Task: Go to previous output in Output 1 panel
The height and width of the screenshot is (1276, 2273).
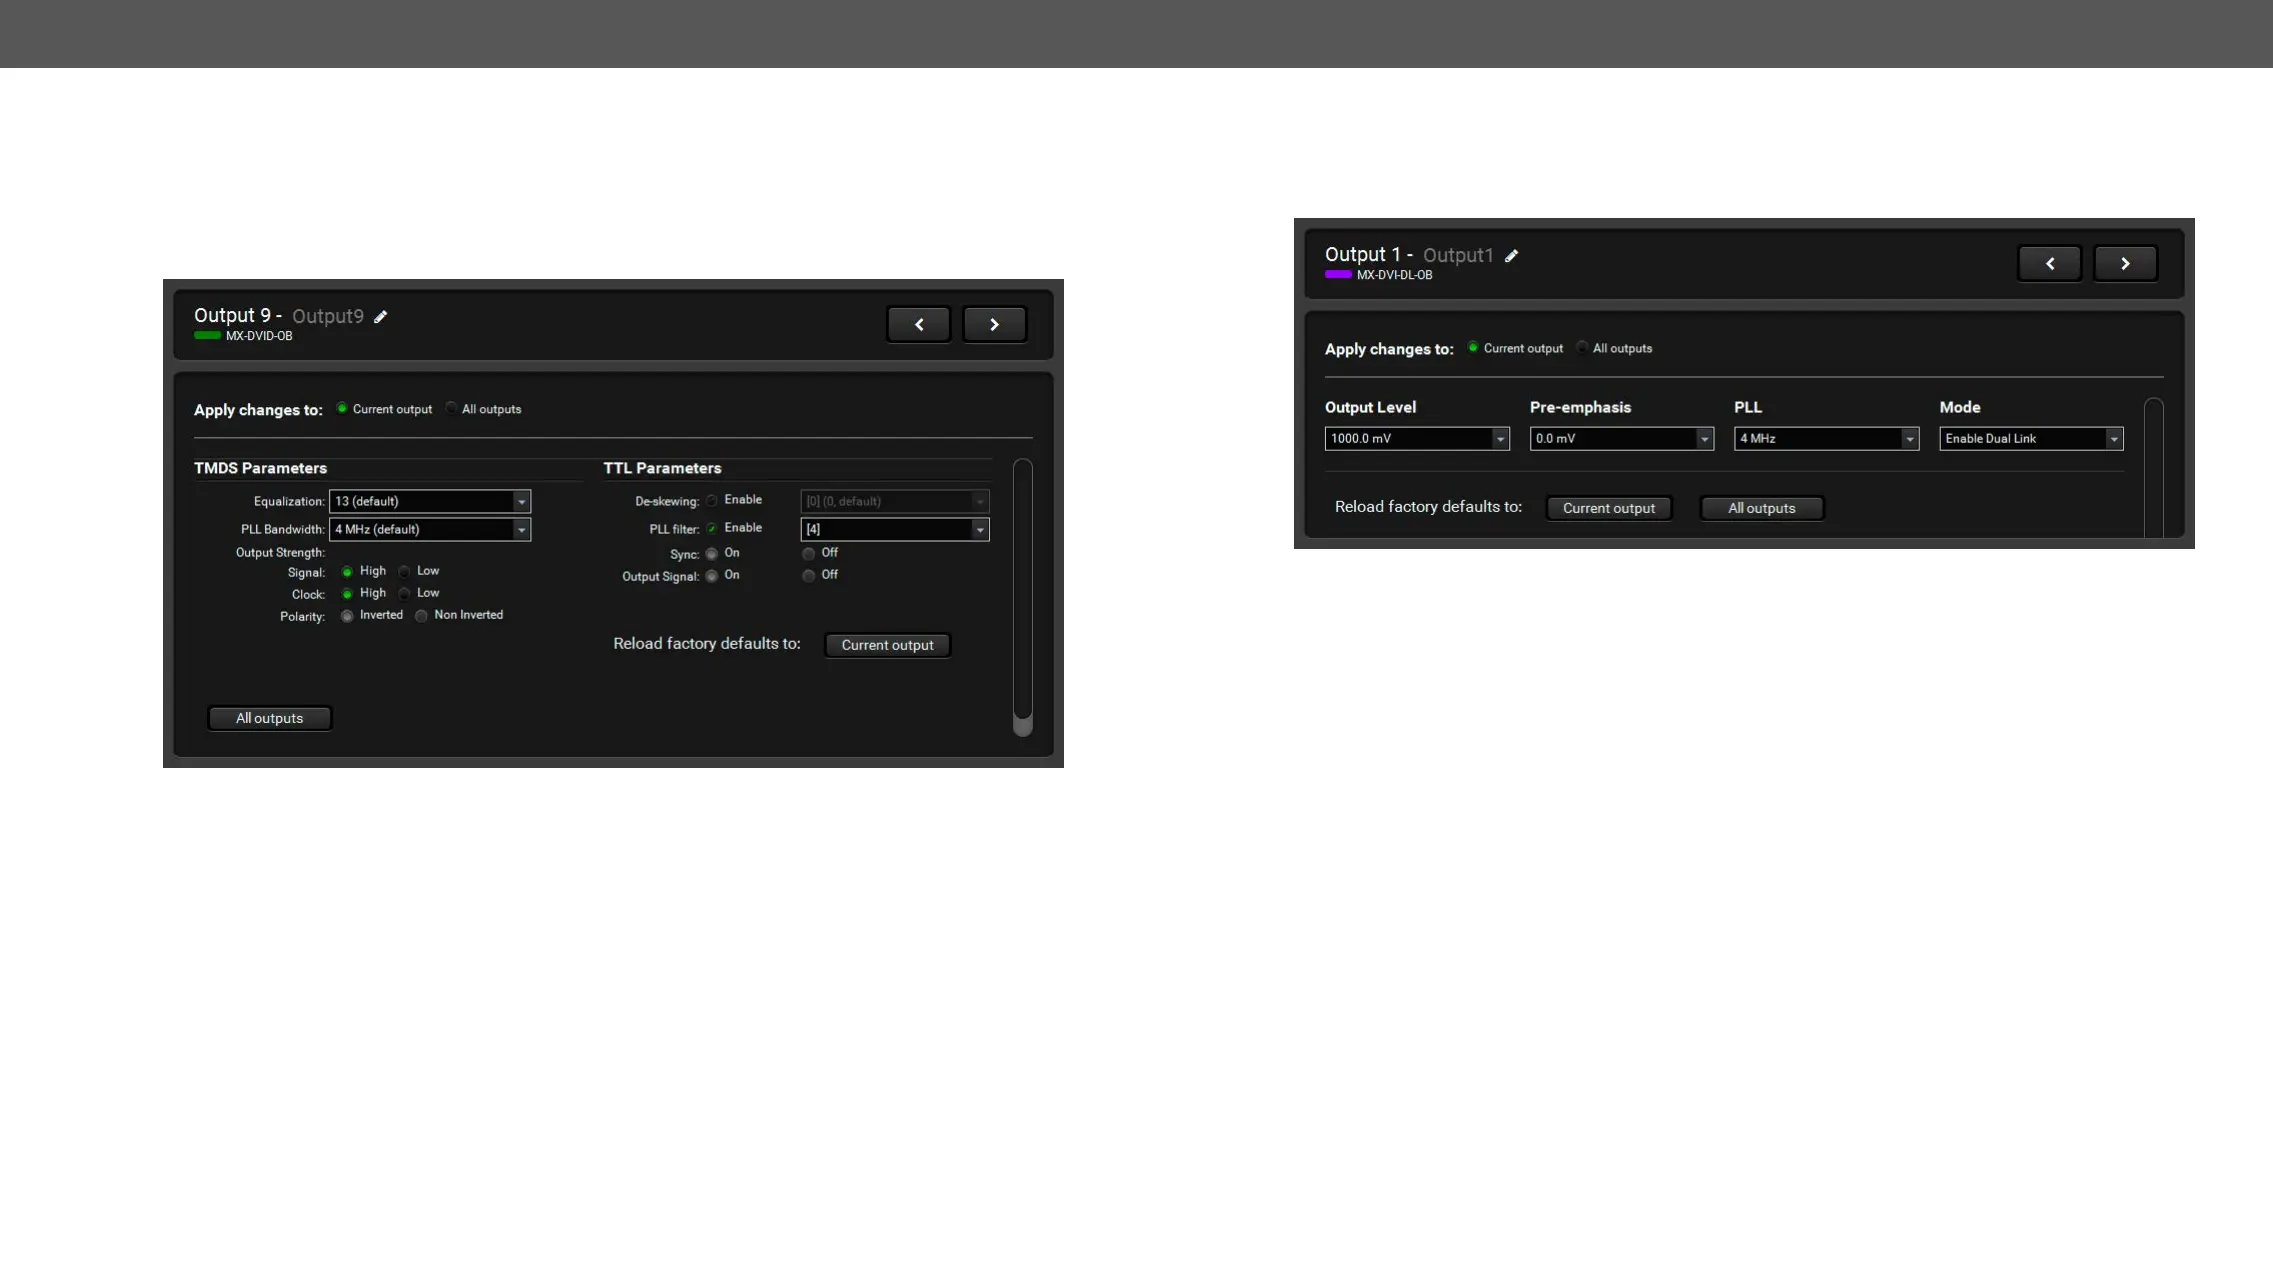Action: pos(2049,263)
